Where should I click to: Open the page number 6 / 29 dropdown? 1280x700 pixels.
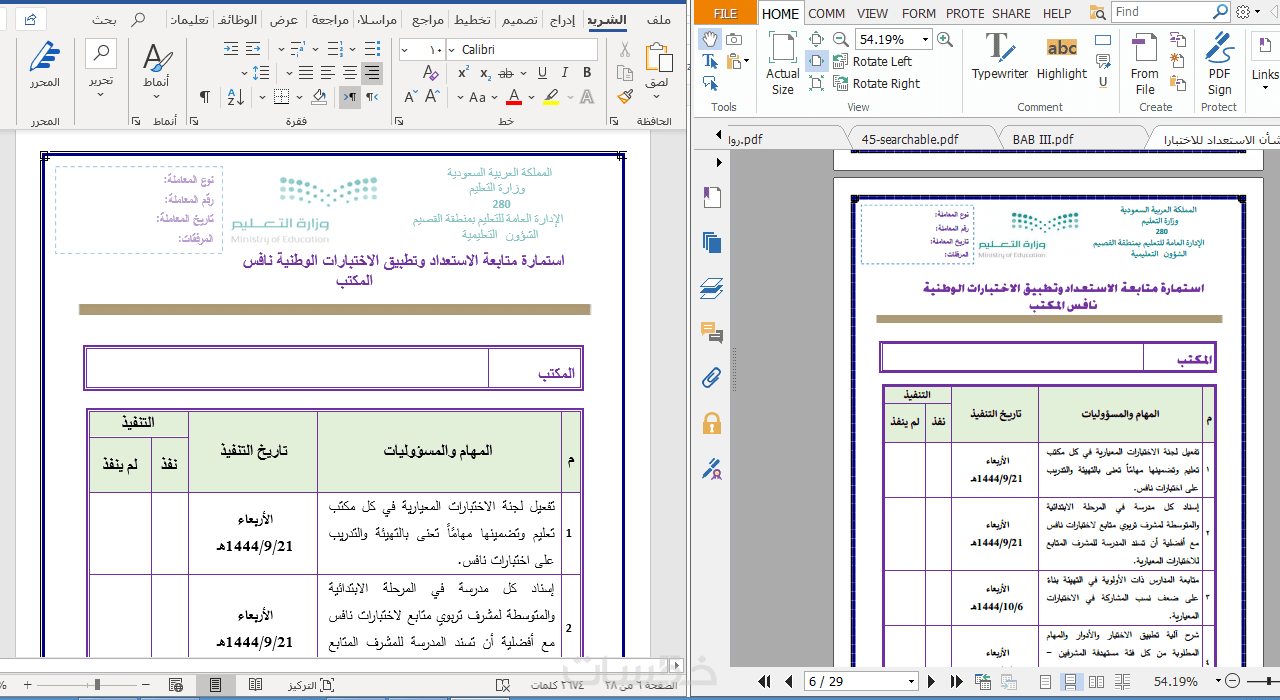tap(911, 682)
